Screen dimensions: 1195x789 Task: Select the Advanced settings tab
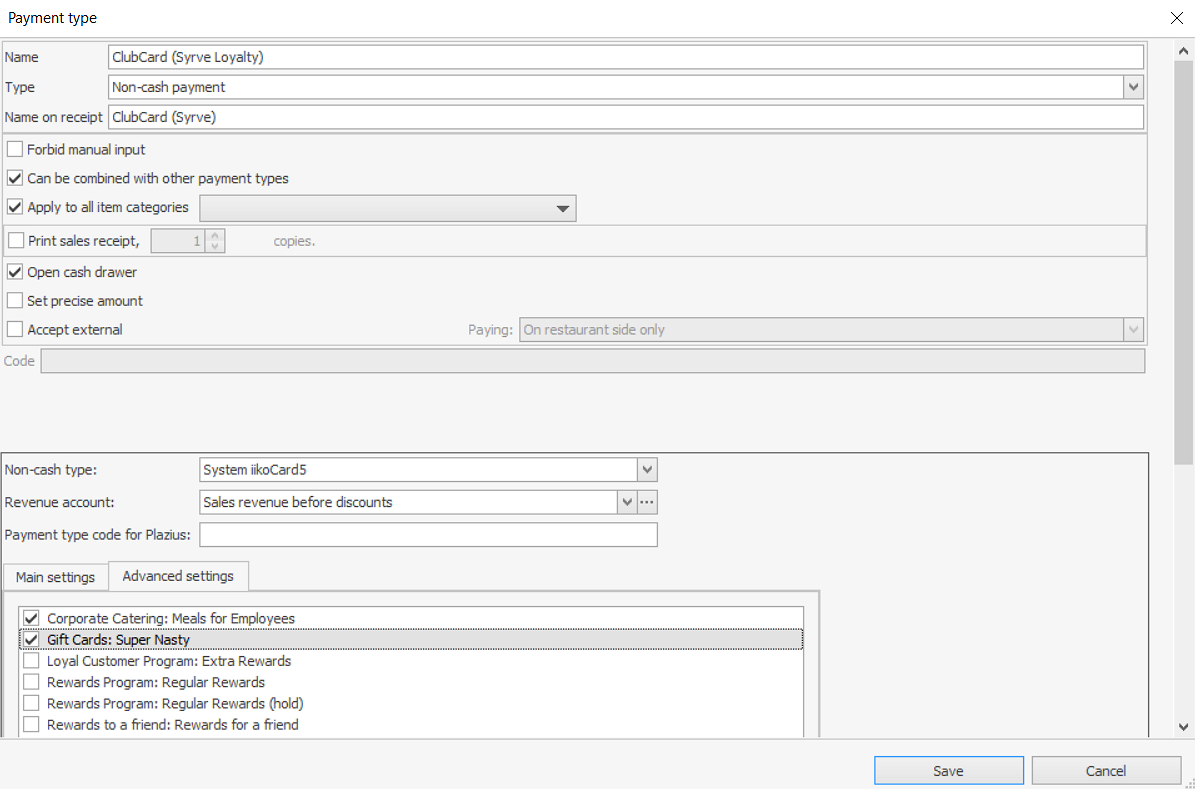pos(178,576)
